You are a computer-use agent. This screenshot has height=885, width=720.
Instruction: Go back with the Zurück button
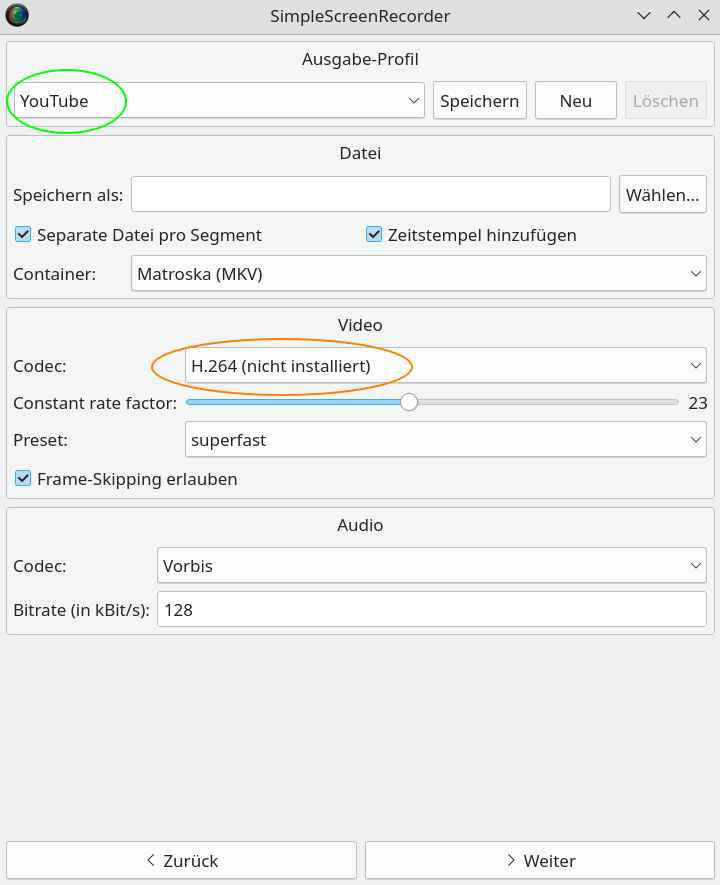pyautogui.click(x=182, y=861)
